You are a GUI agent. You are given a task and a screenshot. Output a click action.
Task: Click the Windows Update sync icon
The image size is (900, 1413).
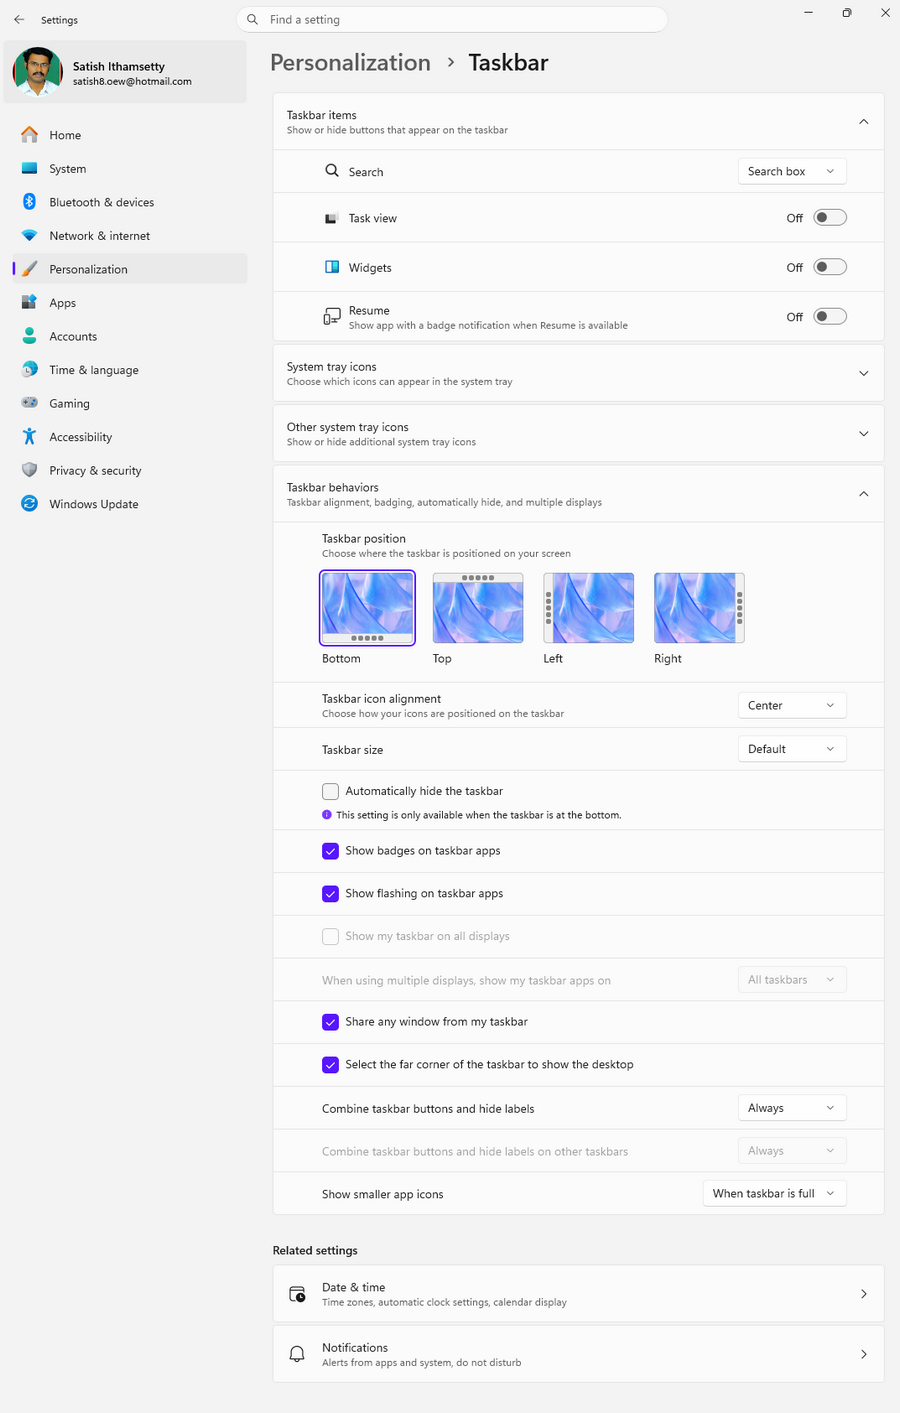(30, 504)
